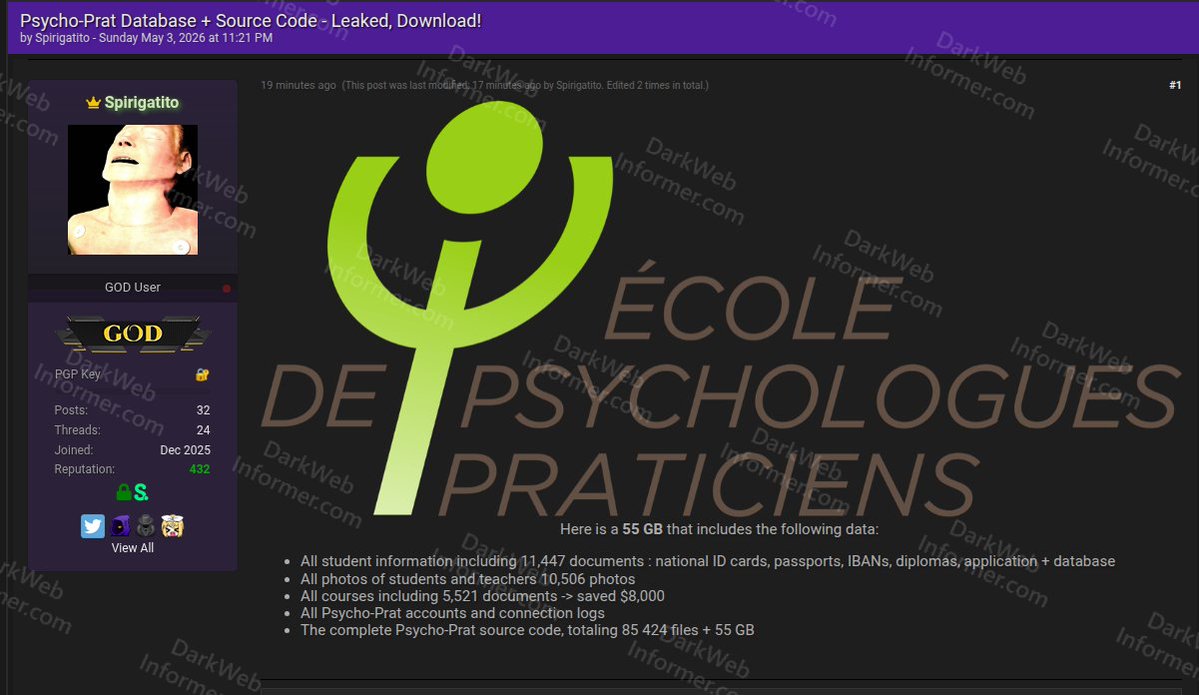Click the Joined date Dec 2025
This screenshot has height=695, width=1199.
pyautogui.click(x=185, y=450)
